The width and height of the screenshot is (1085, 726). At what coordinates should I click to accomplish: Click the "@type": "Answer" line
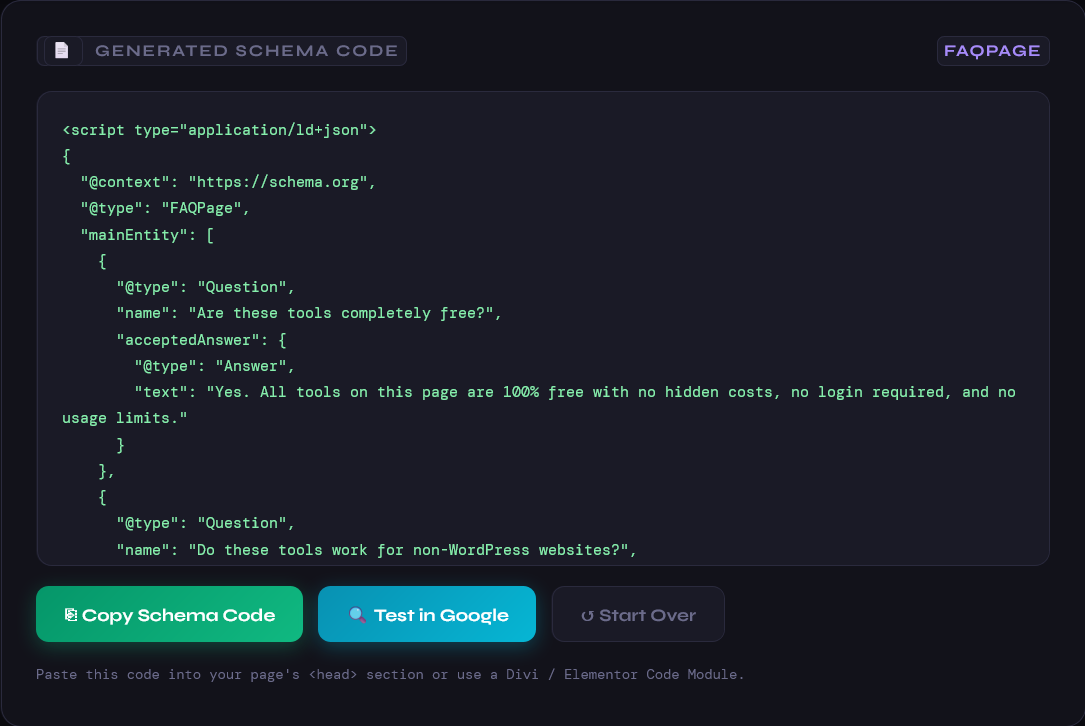[x=215, y=366]
